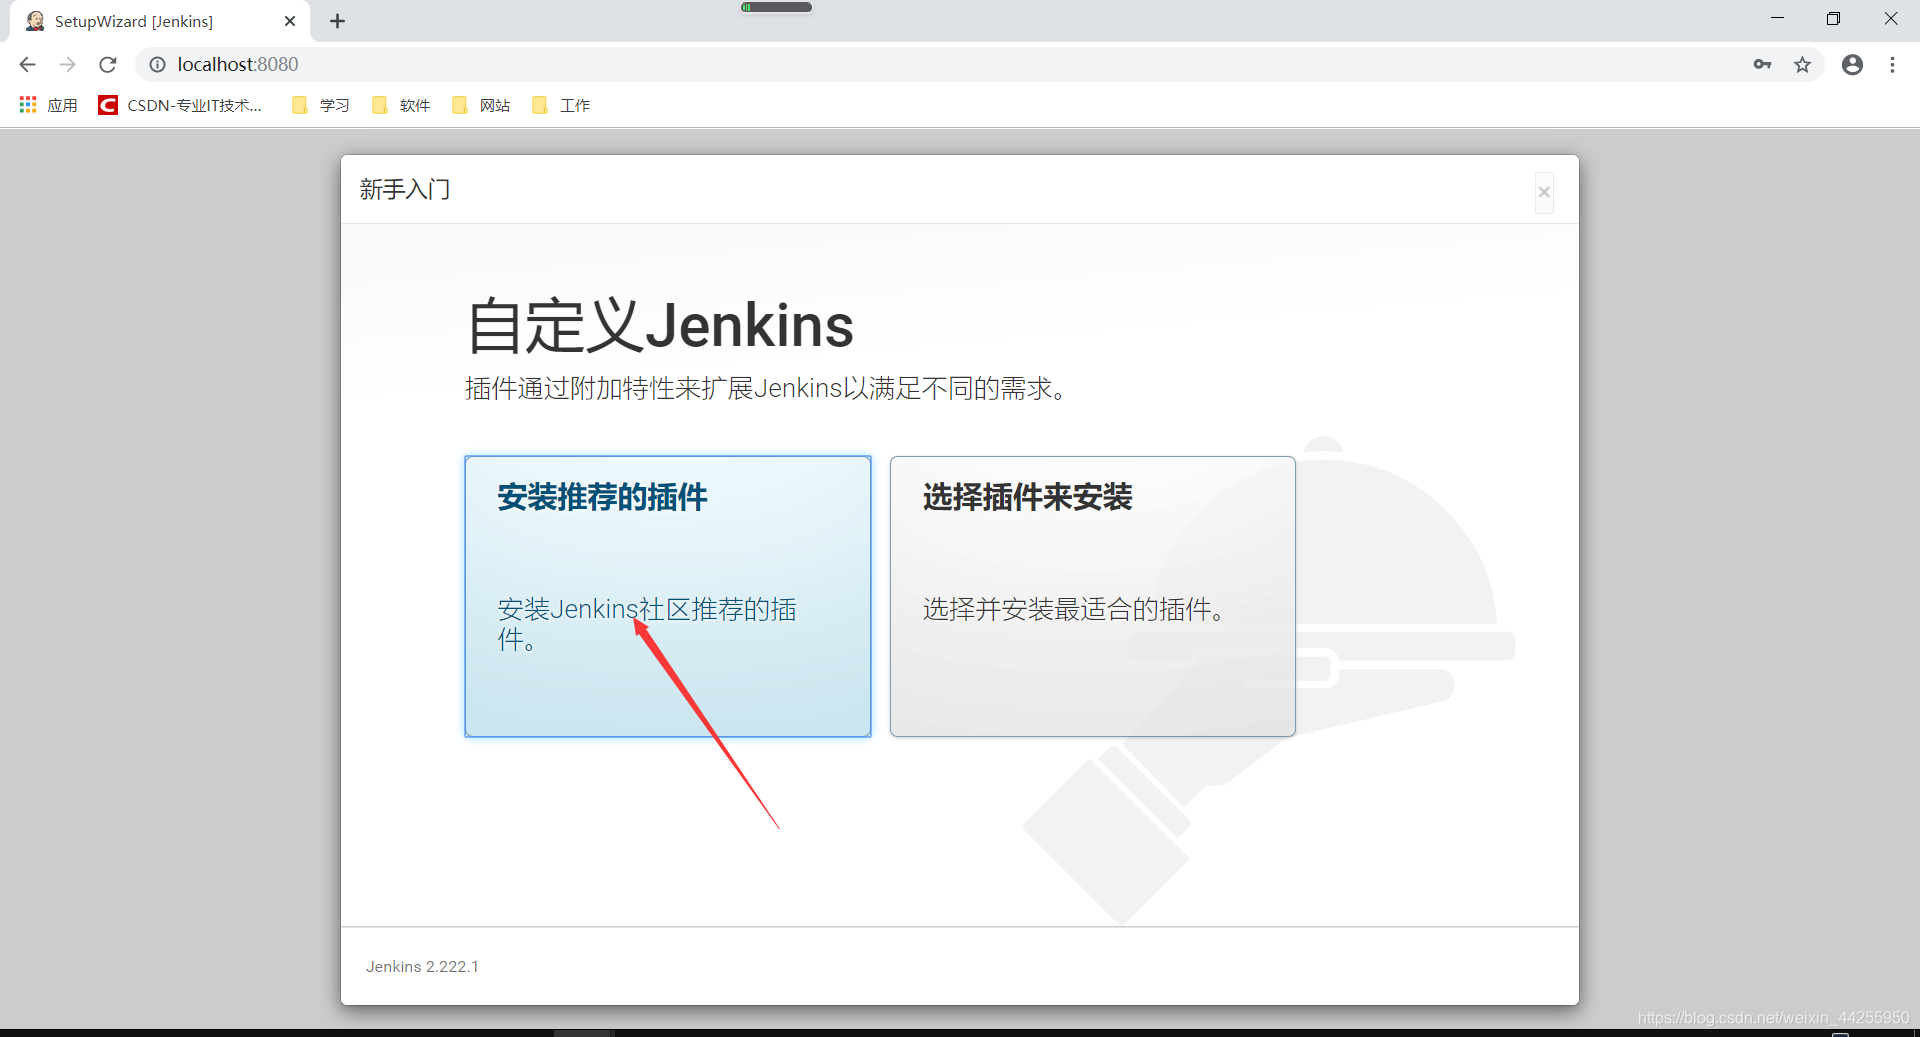Image resolution: width=1920 pixels, height=1037 pixels.
Task: Click the 新手入门 dialog title
Action: (405, 190)
